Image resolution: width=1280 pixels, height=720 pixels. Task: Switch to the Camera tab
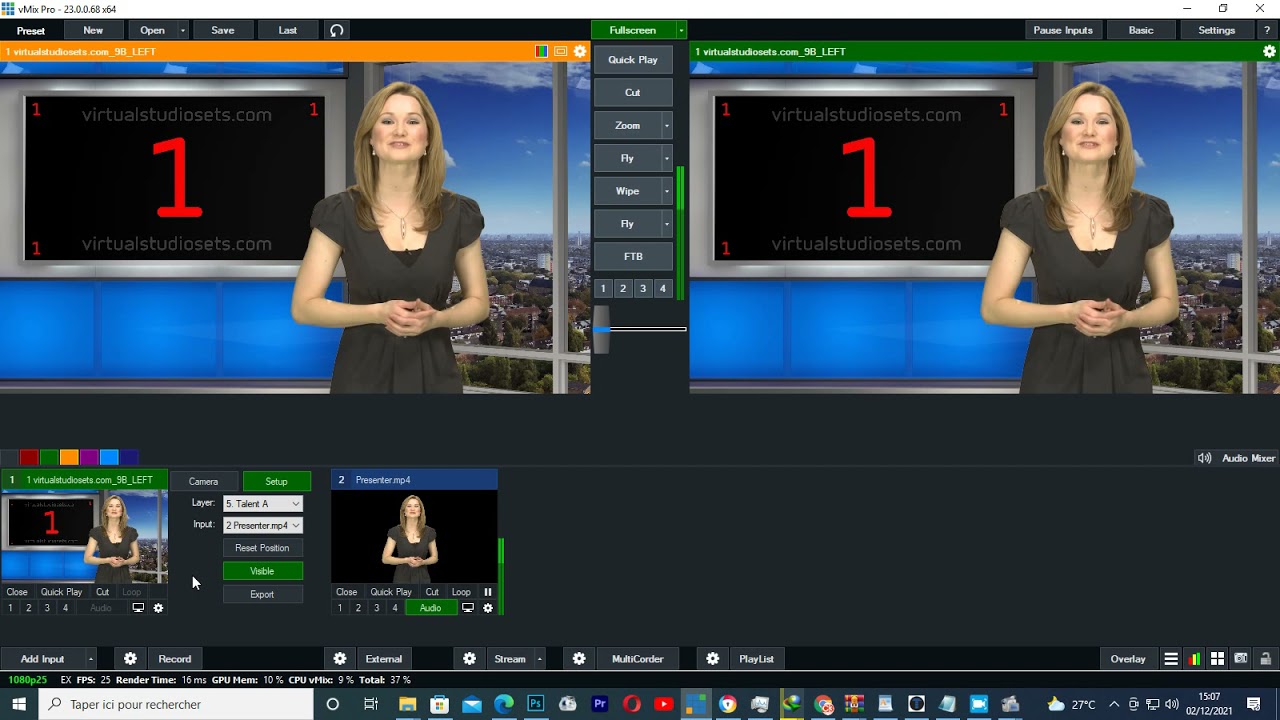click(x=203, y=481)
